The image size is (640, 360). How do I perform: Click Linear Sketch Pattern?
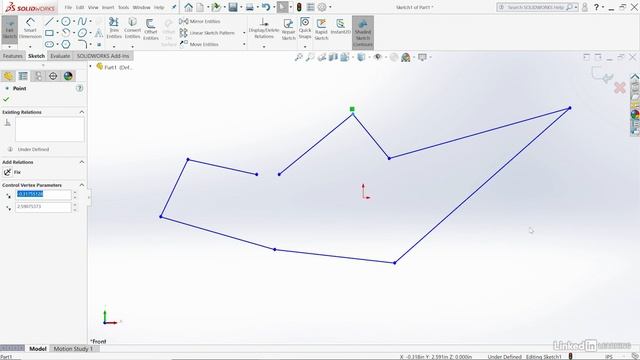pos(207,33)
